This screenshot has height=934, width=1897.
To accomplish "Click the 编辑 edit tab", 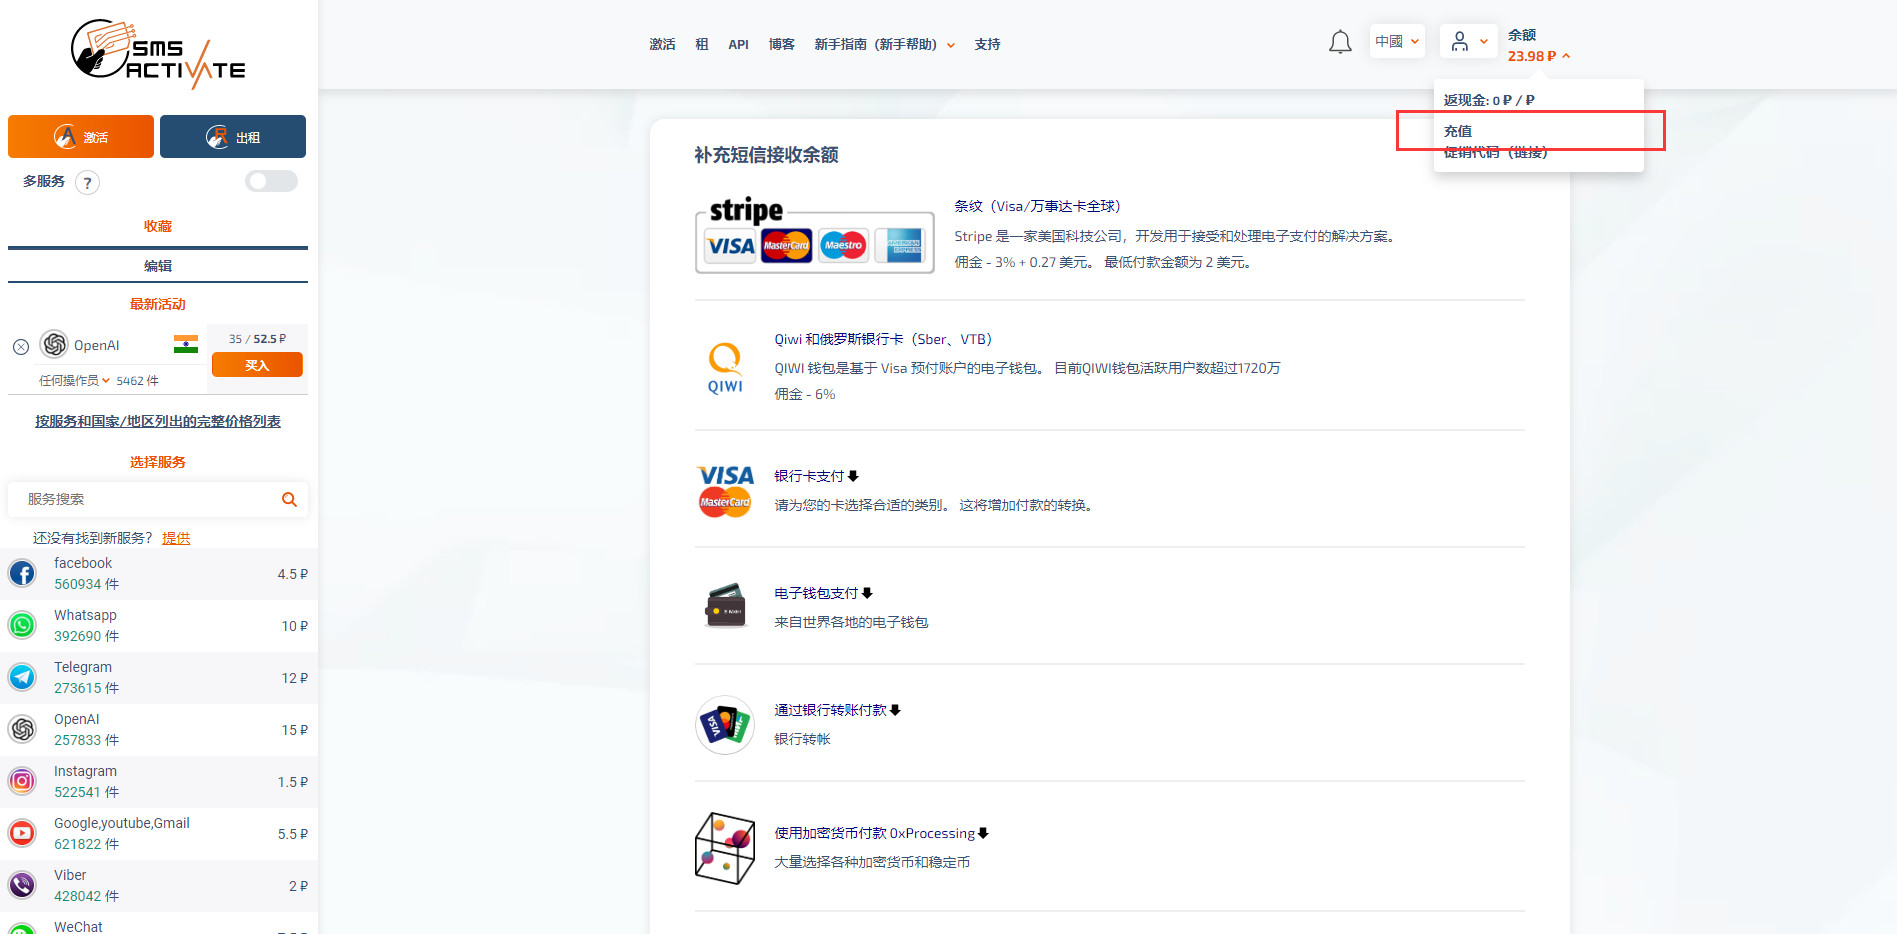I will pyautogui.click(x=158, y=266).
